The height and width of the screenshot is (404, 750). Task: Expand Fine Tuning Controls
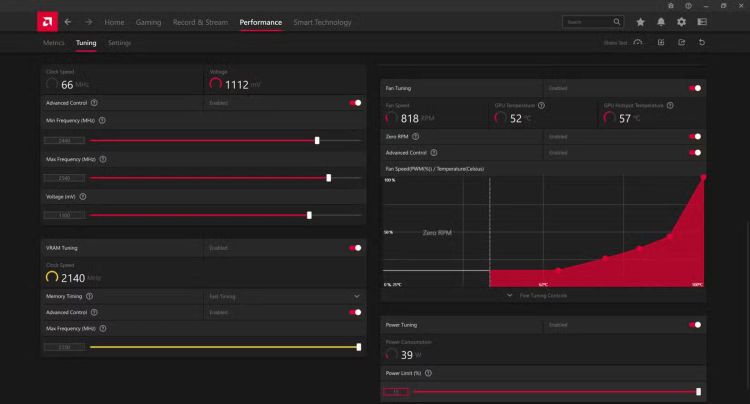click(538, 295)
